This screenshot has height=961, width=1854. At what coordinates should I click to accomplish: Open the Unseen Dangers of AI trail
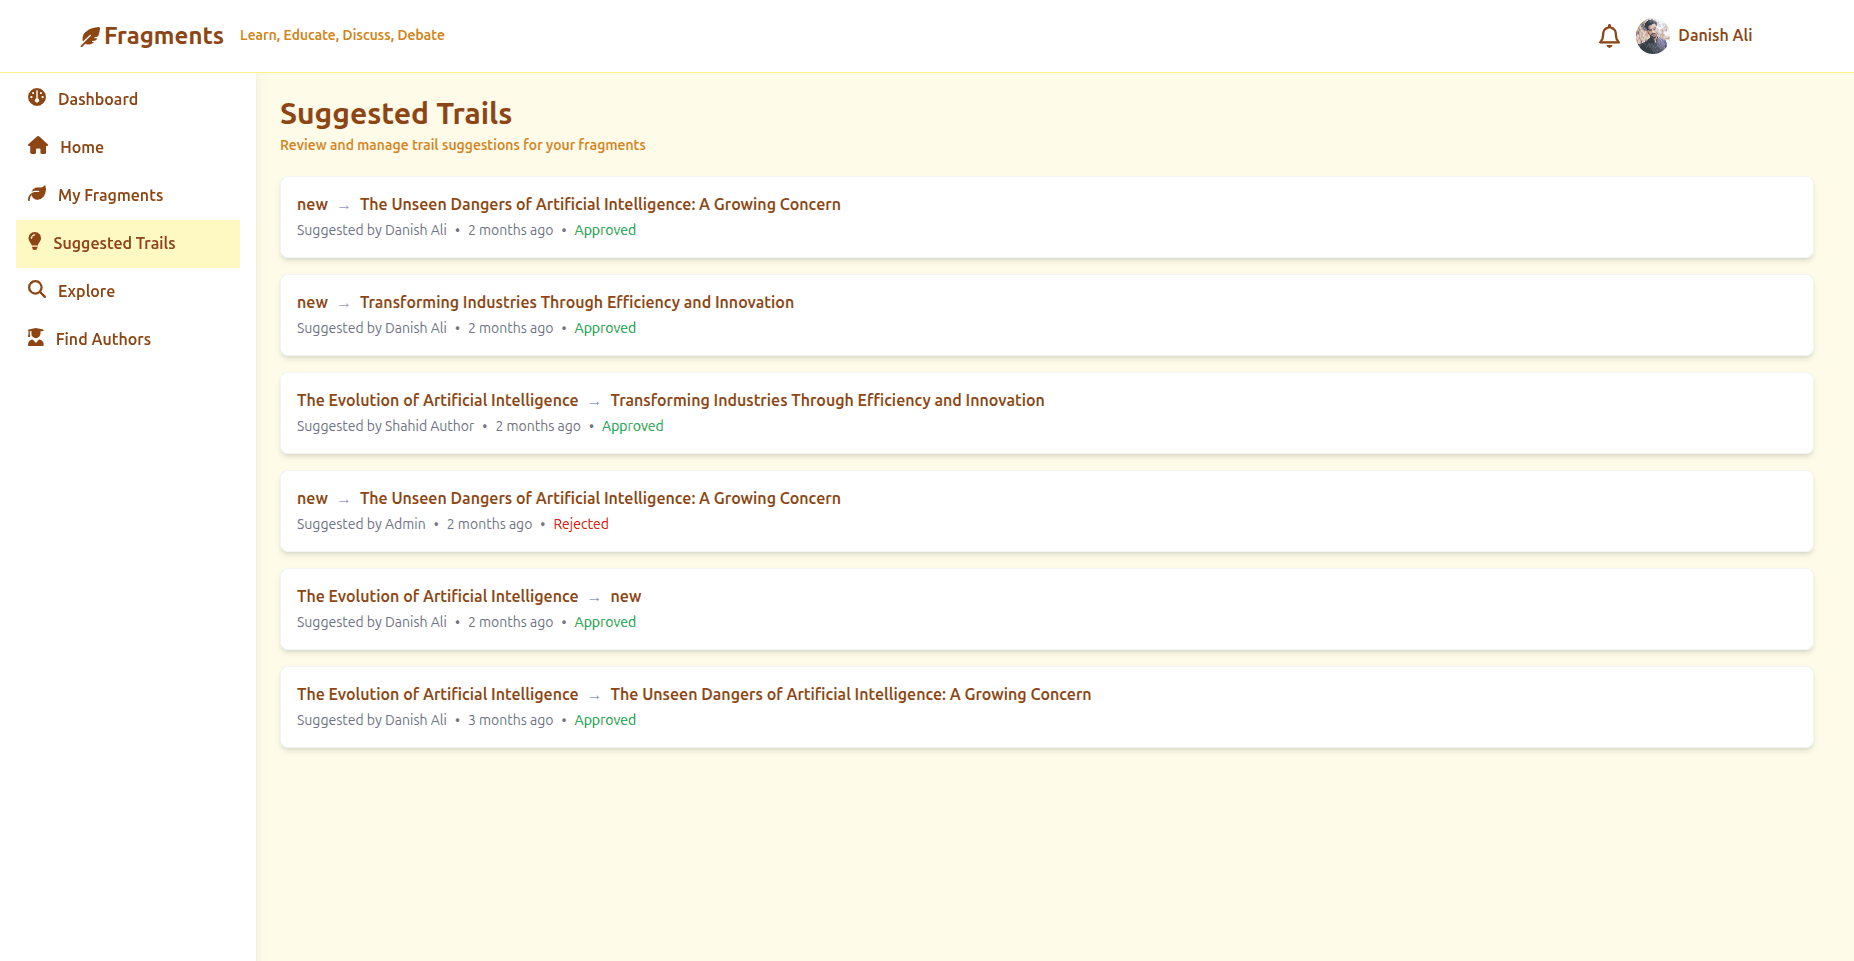[x=600, y=204]
